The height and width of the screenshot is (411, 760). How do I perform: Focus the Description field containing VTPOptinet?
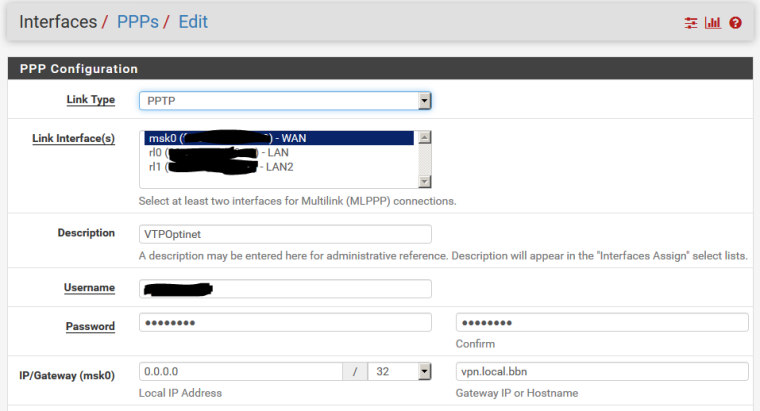[x=285, y=234]
